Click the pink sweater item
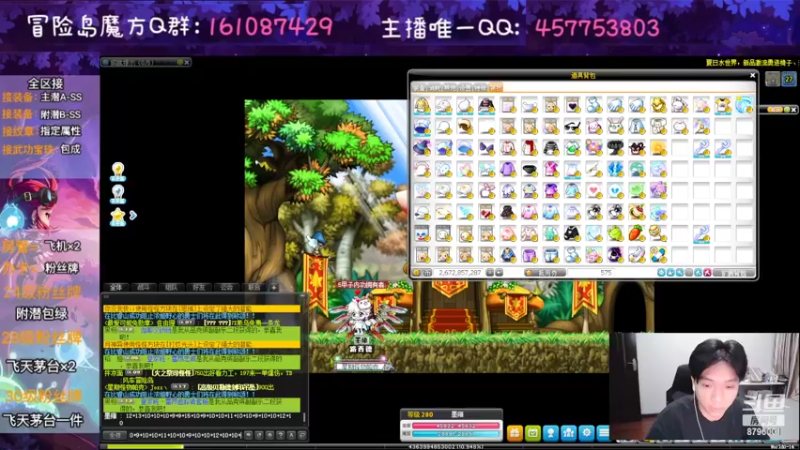Viewport: 800px width, 450px height. [529, 212]
